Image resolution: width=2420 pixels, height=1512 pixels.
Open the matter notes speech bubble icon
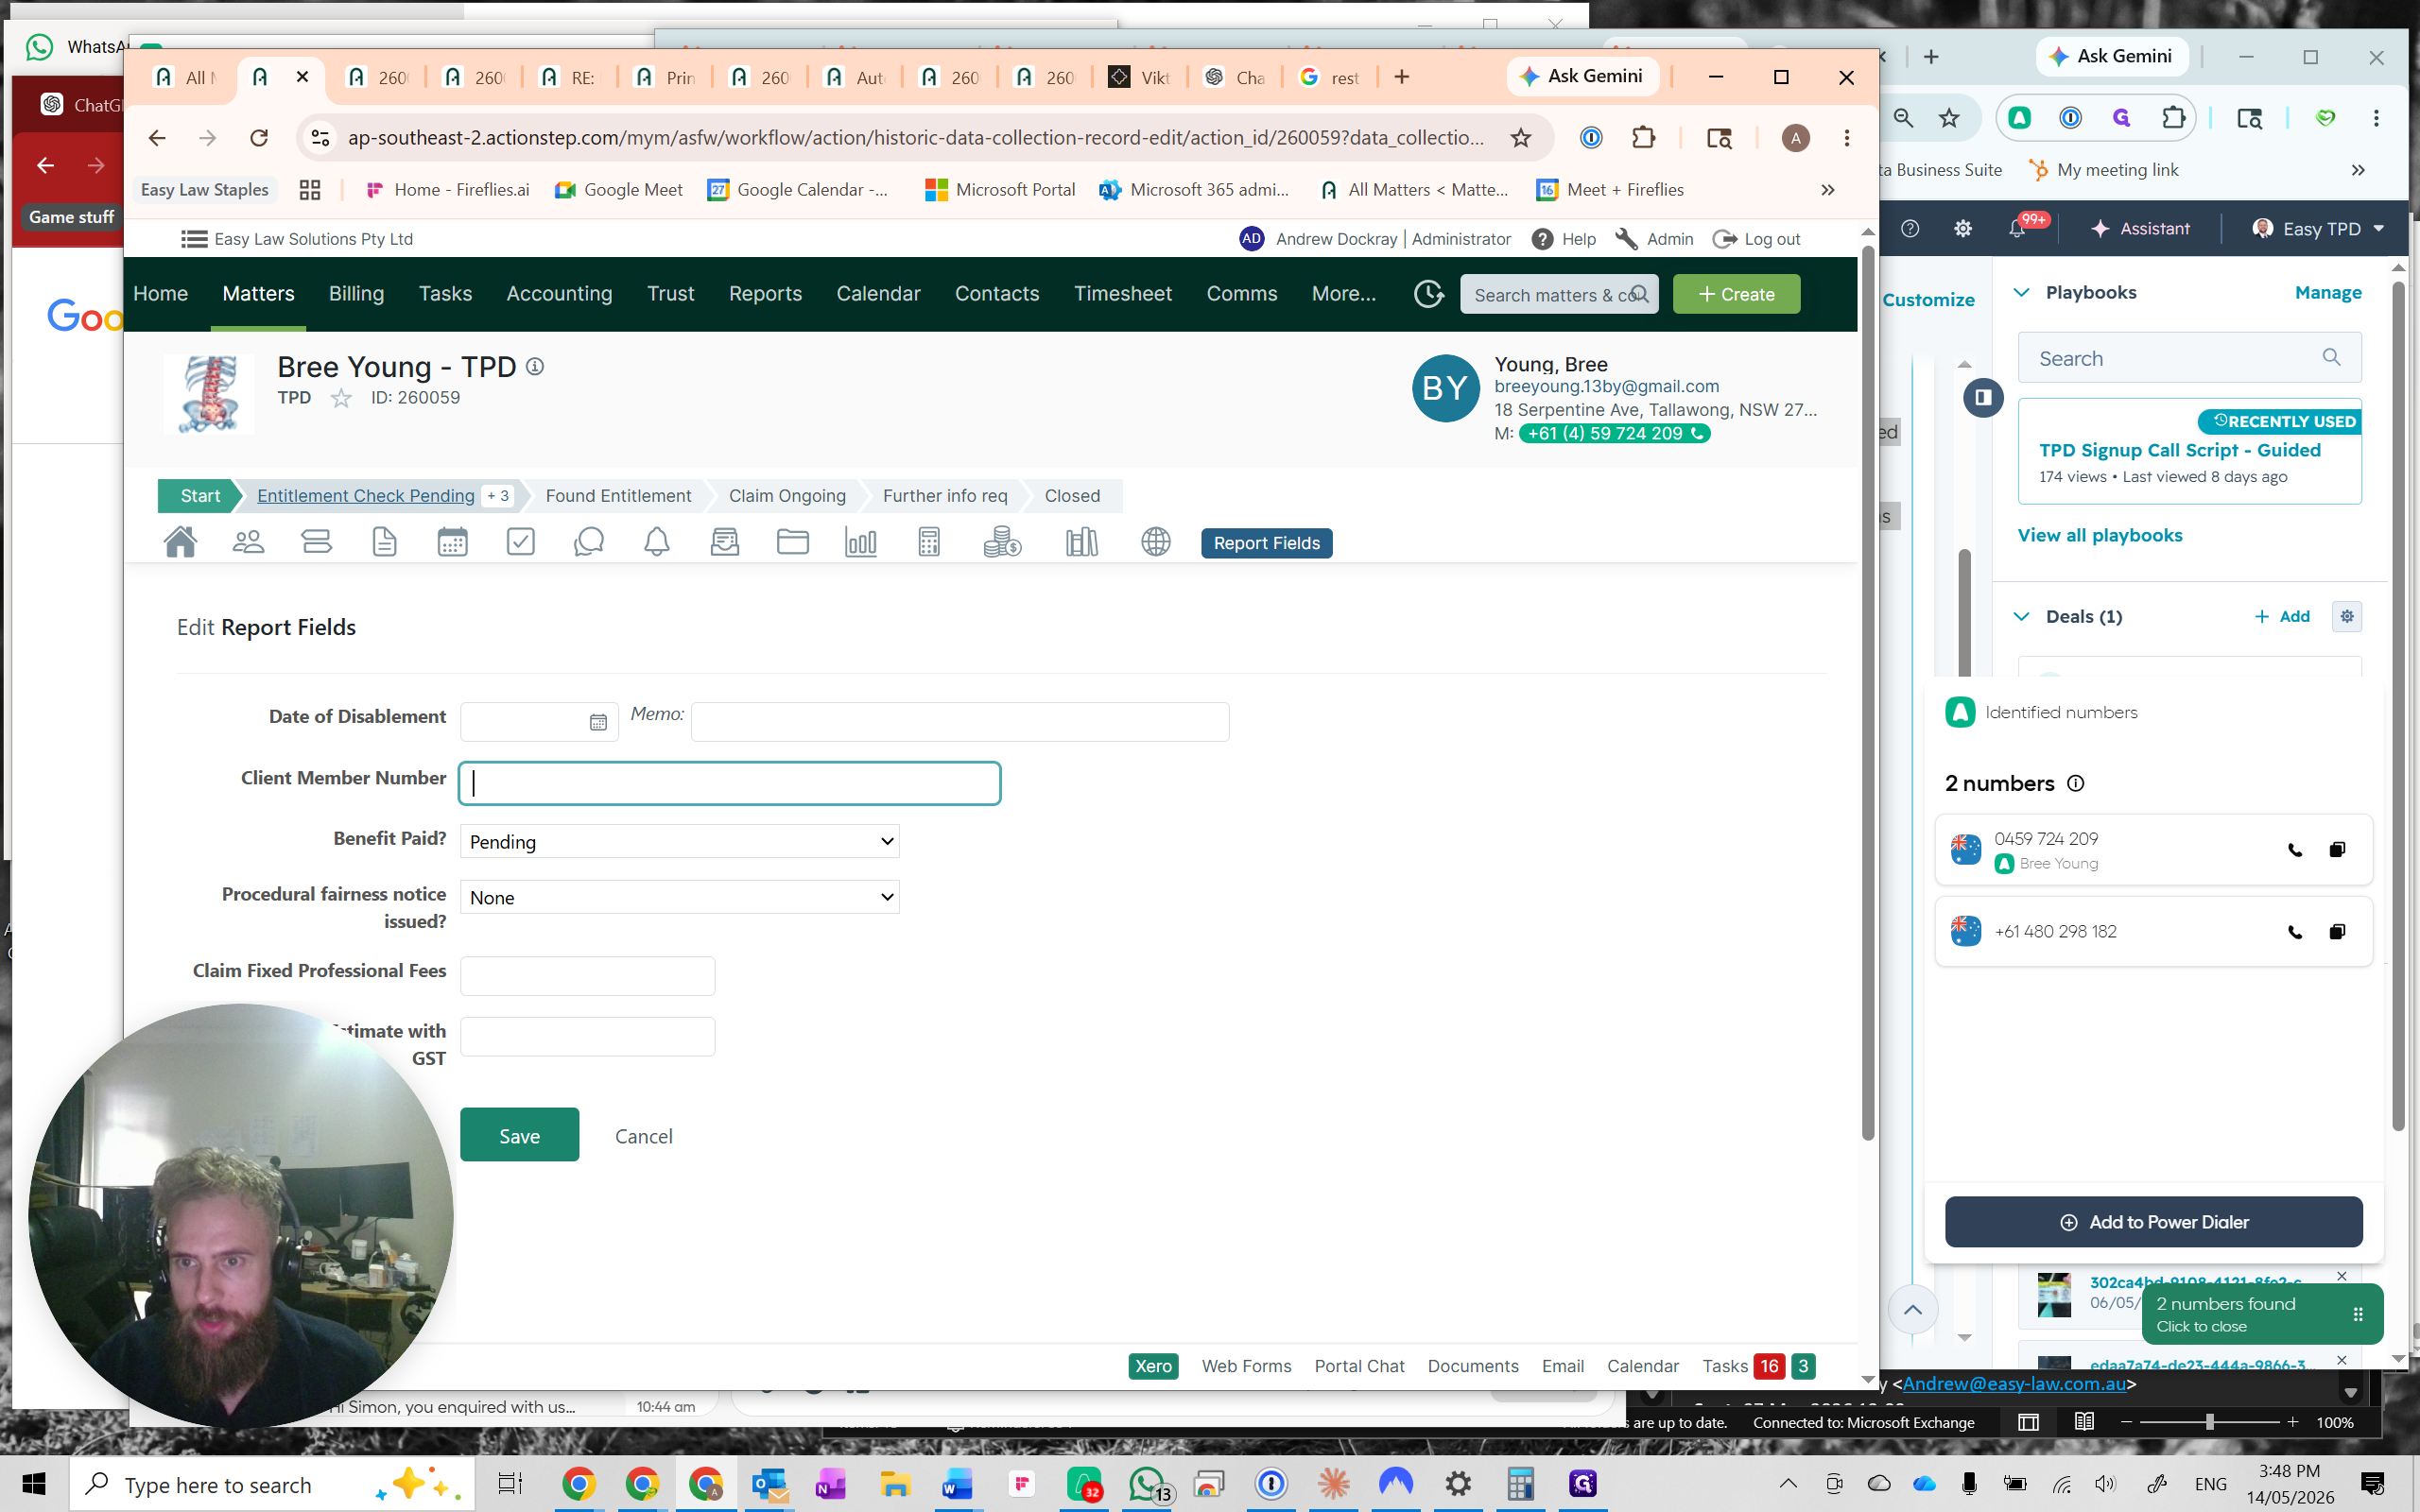point(588,542)
